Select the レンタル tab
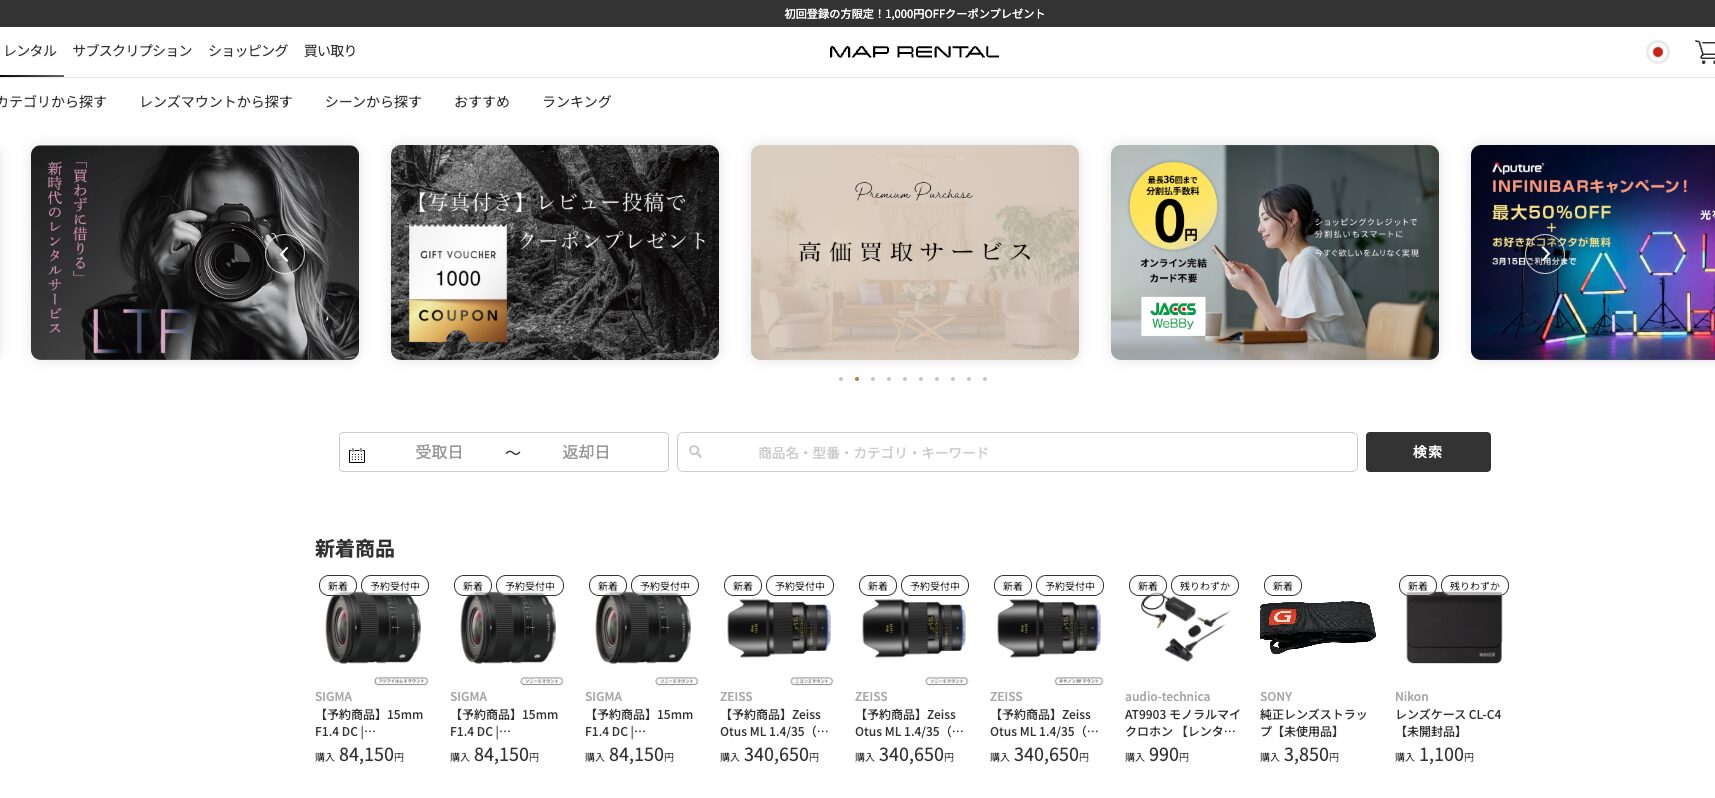Viewport: 1715px width, 798px height. coord(30,51)
